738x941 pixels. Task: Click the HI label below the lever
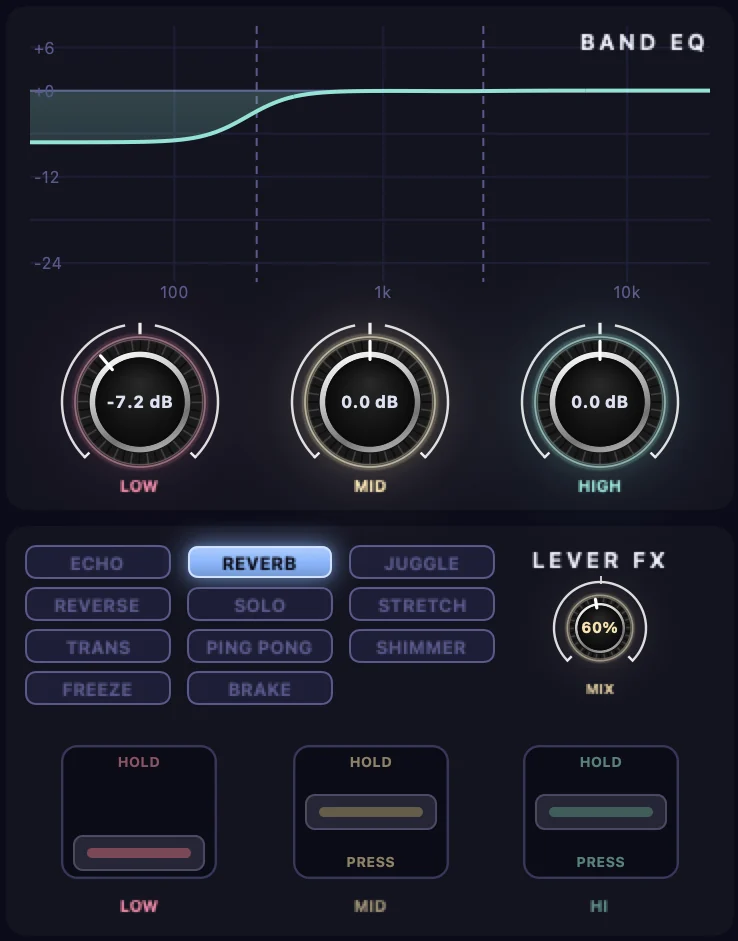click(599, 906)
